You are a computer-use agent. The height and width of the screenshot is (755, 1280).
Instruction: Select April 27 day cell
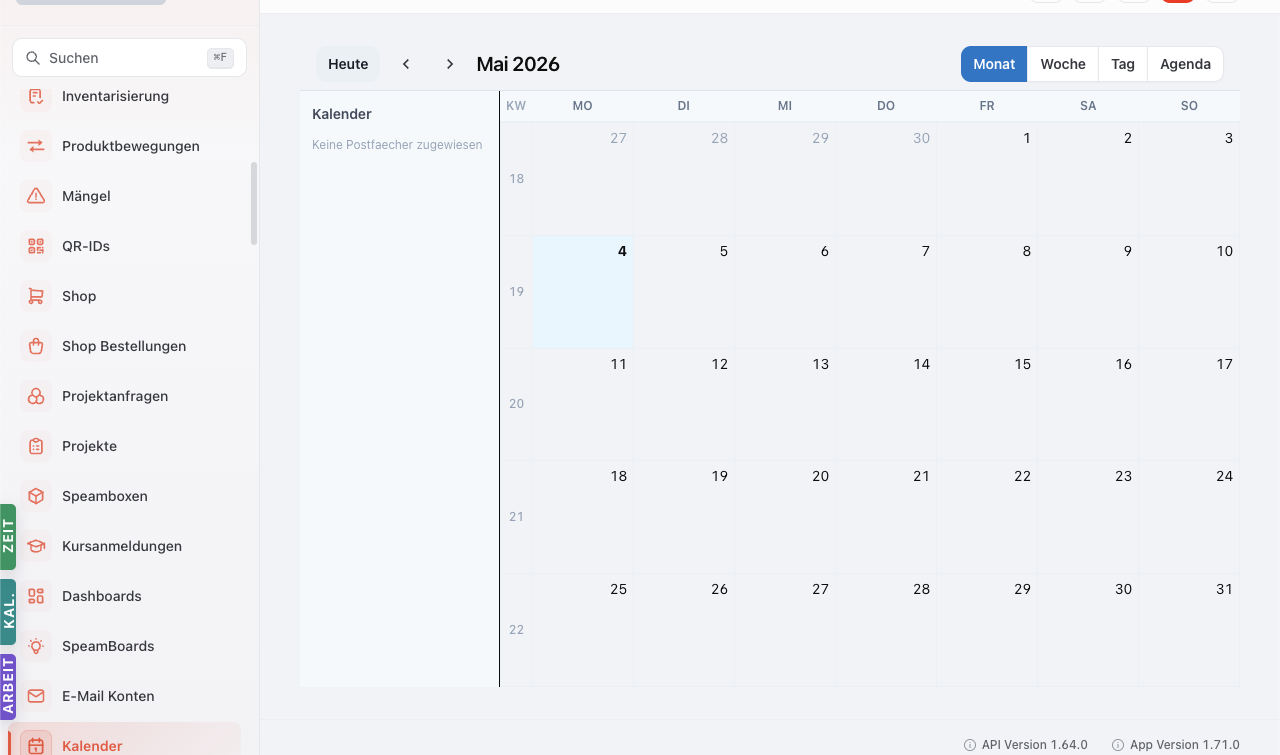point(583,179)
